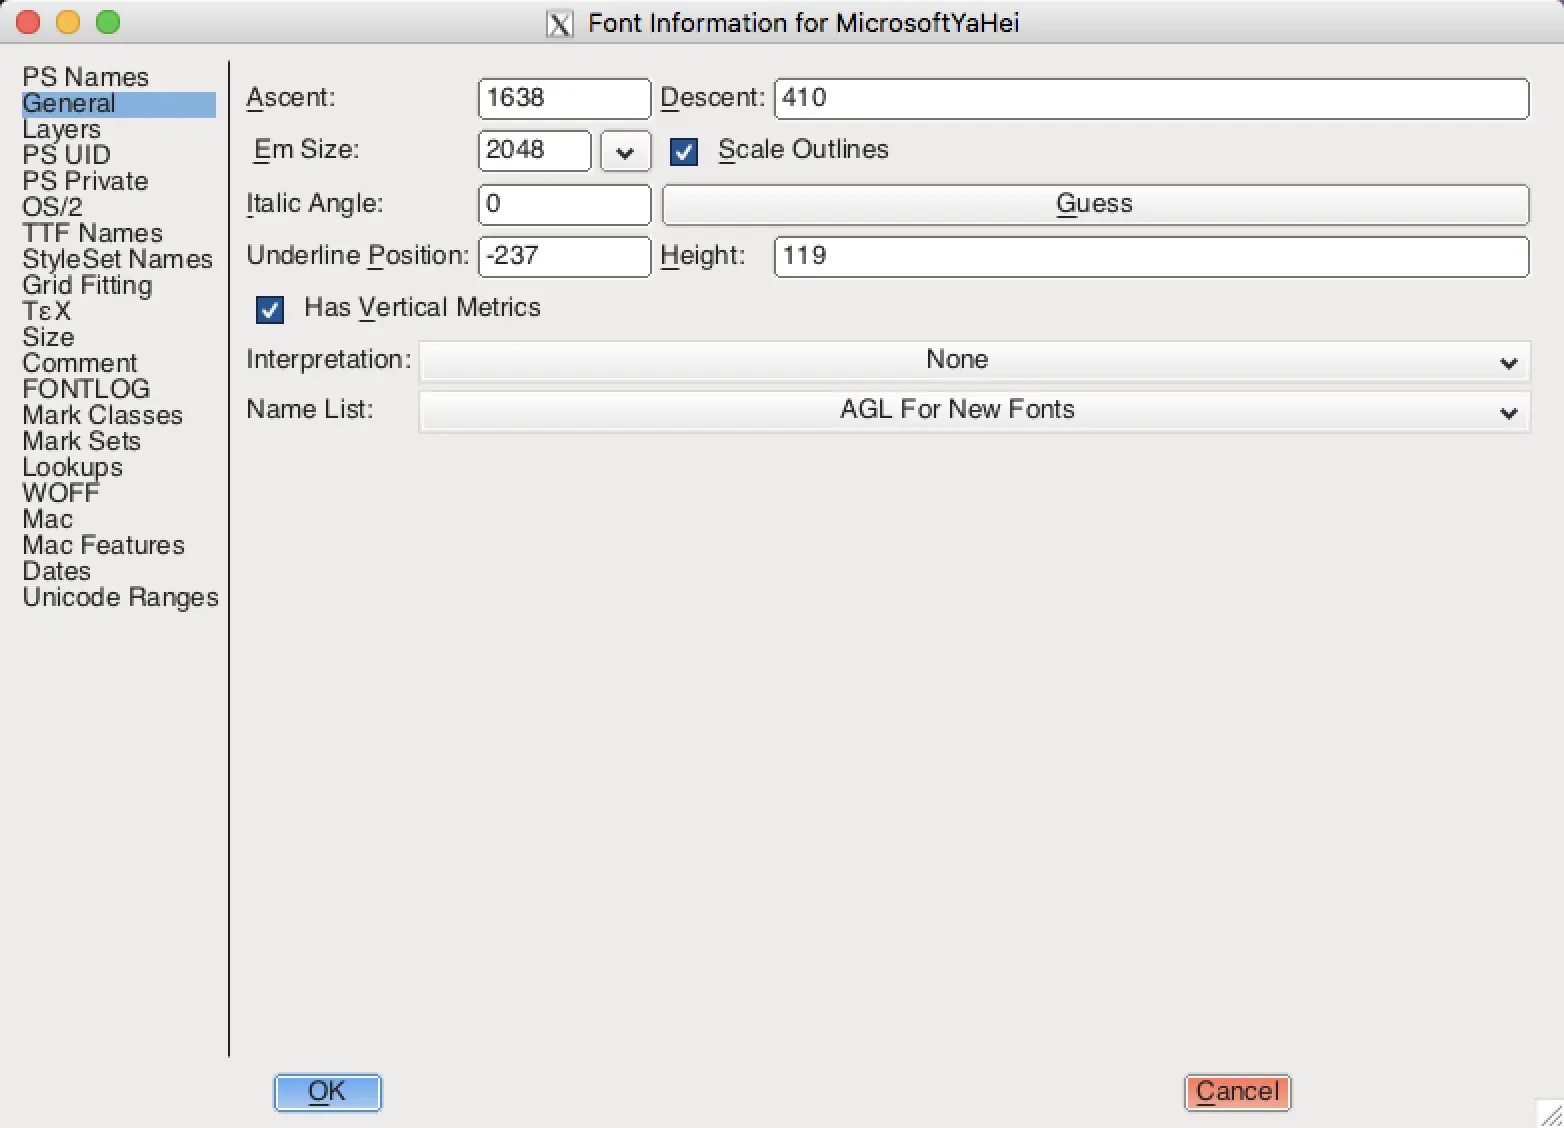Open Unicode Ranges section
This screenshot has width=1564, height=1128.
(x=120, y=597)
